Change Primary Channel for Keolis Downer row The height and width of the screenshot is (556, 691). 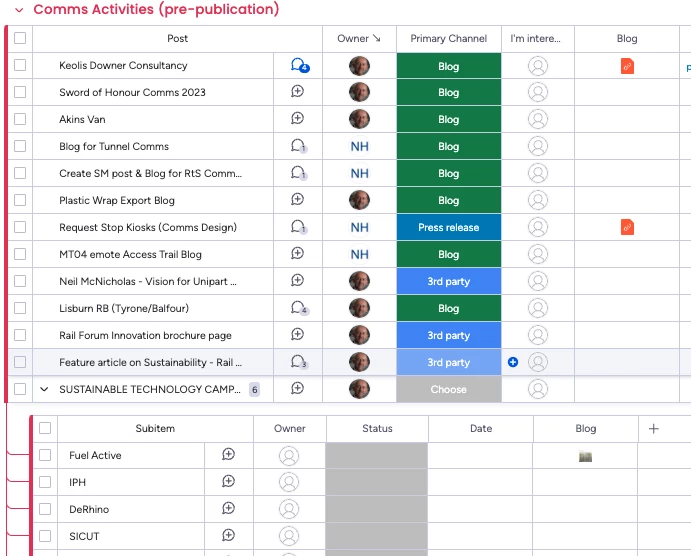(x=449, y=66)
